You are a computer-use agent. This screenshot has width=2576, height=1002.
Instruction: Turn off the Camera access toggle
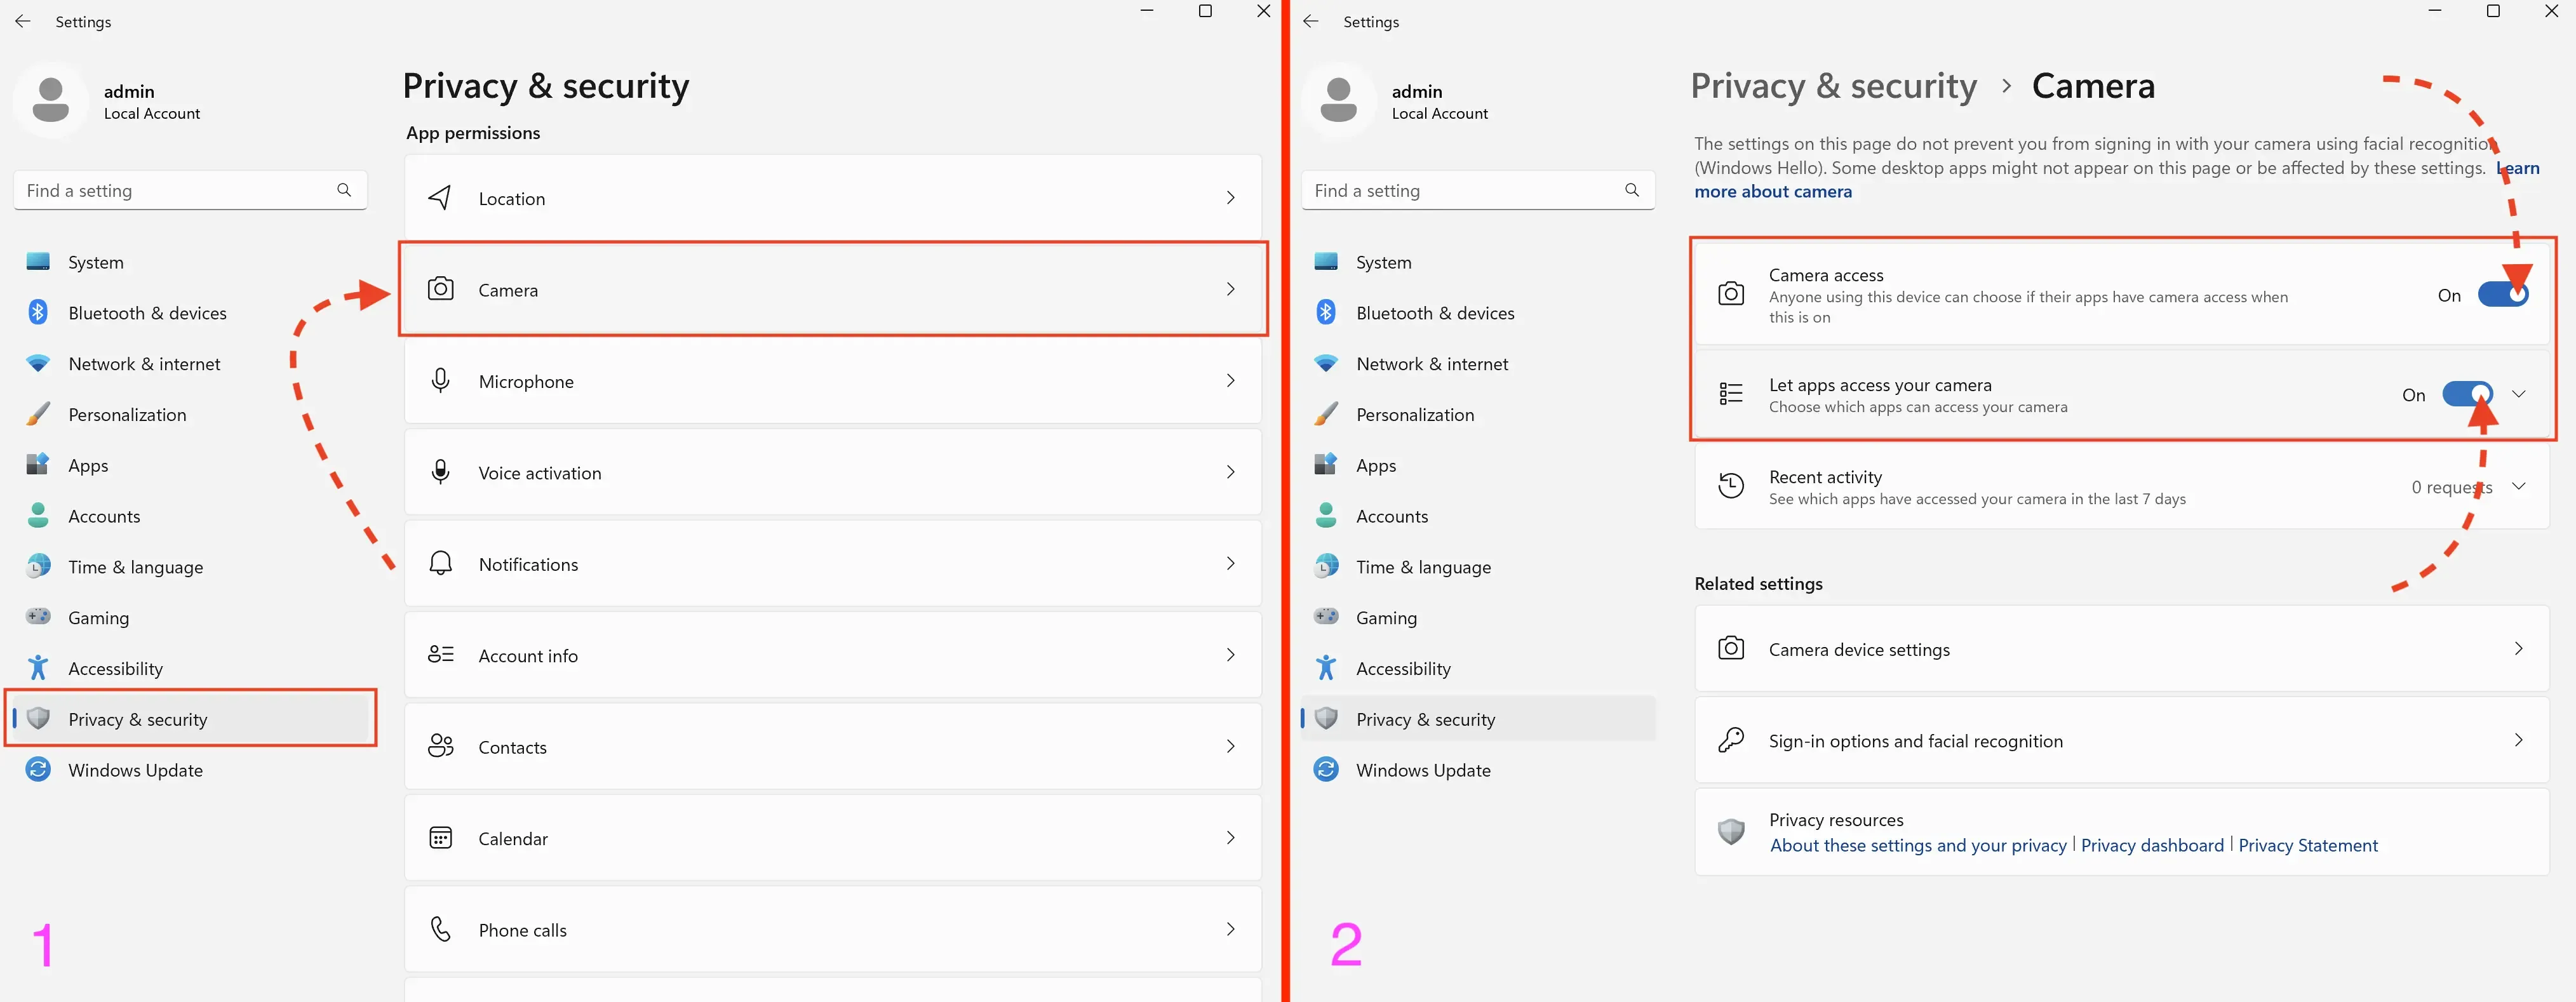click(x=2502, y=295)
